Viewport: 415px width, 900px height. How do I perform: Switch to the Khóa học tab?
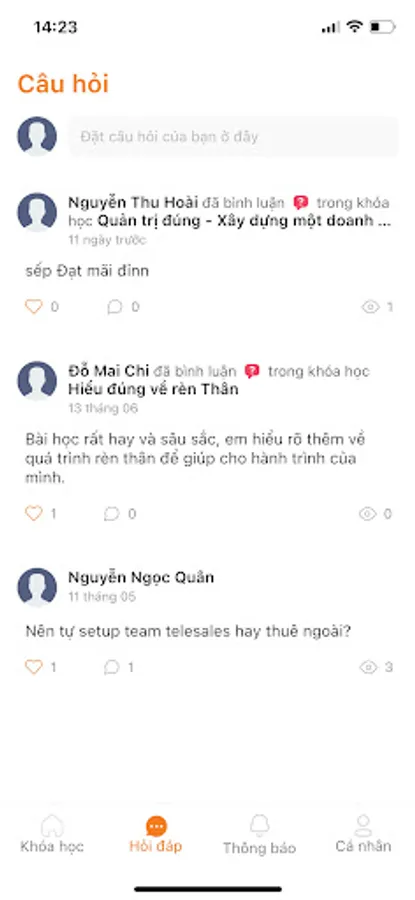(52, 833)
